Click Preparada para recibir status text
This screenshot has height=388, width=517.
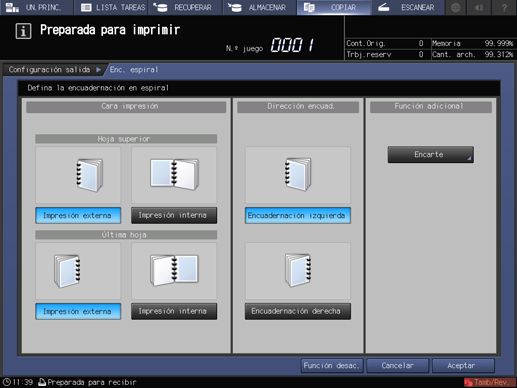coord(92,382)
